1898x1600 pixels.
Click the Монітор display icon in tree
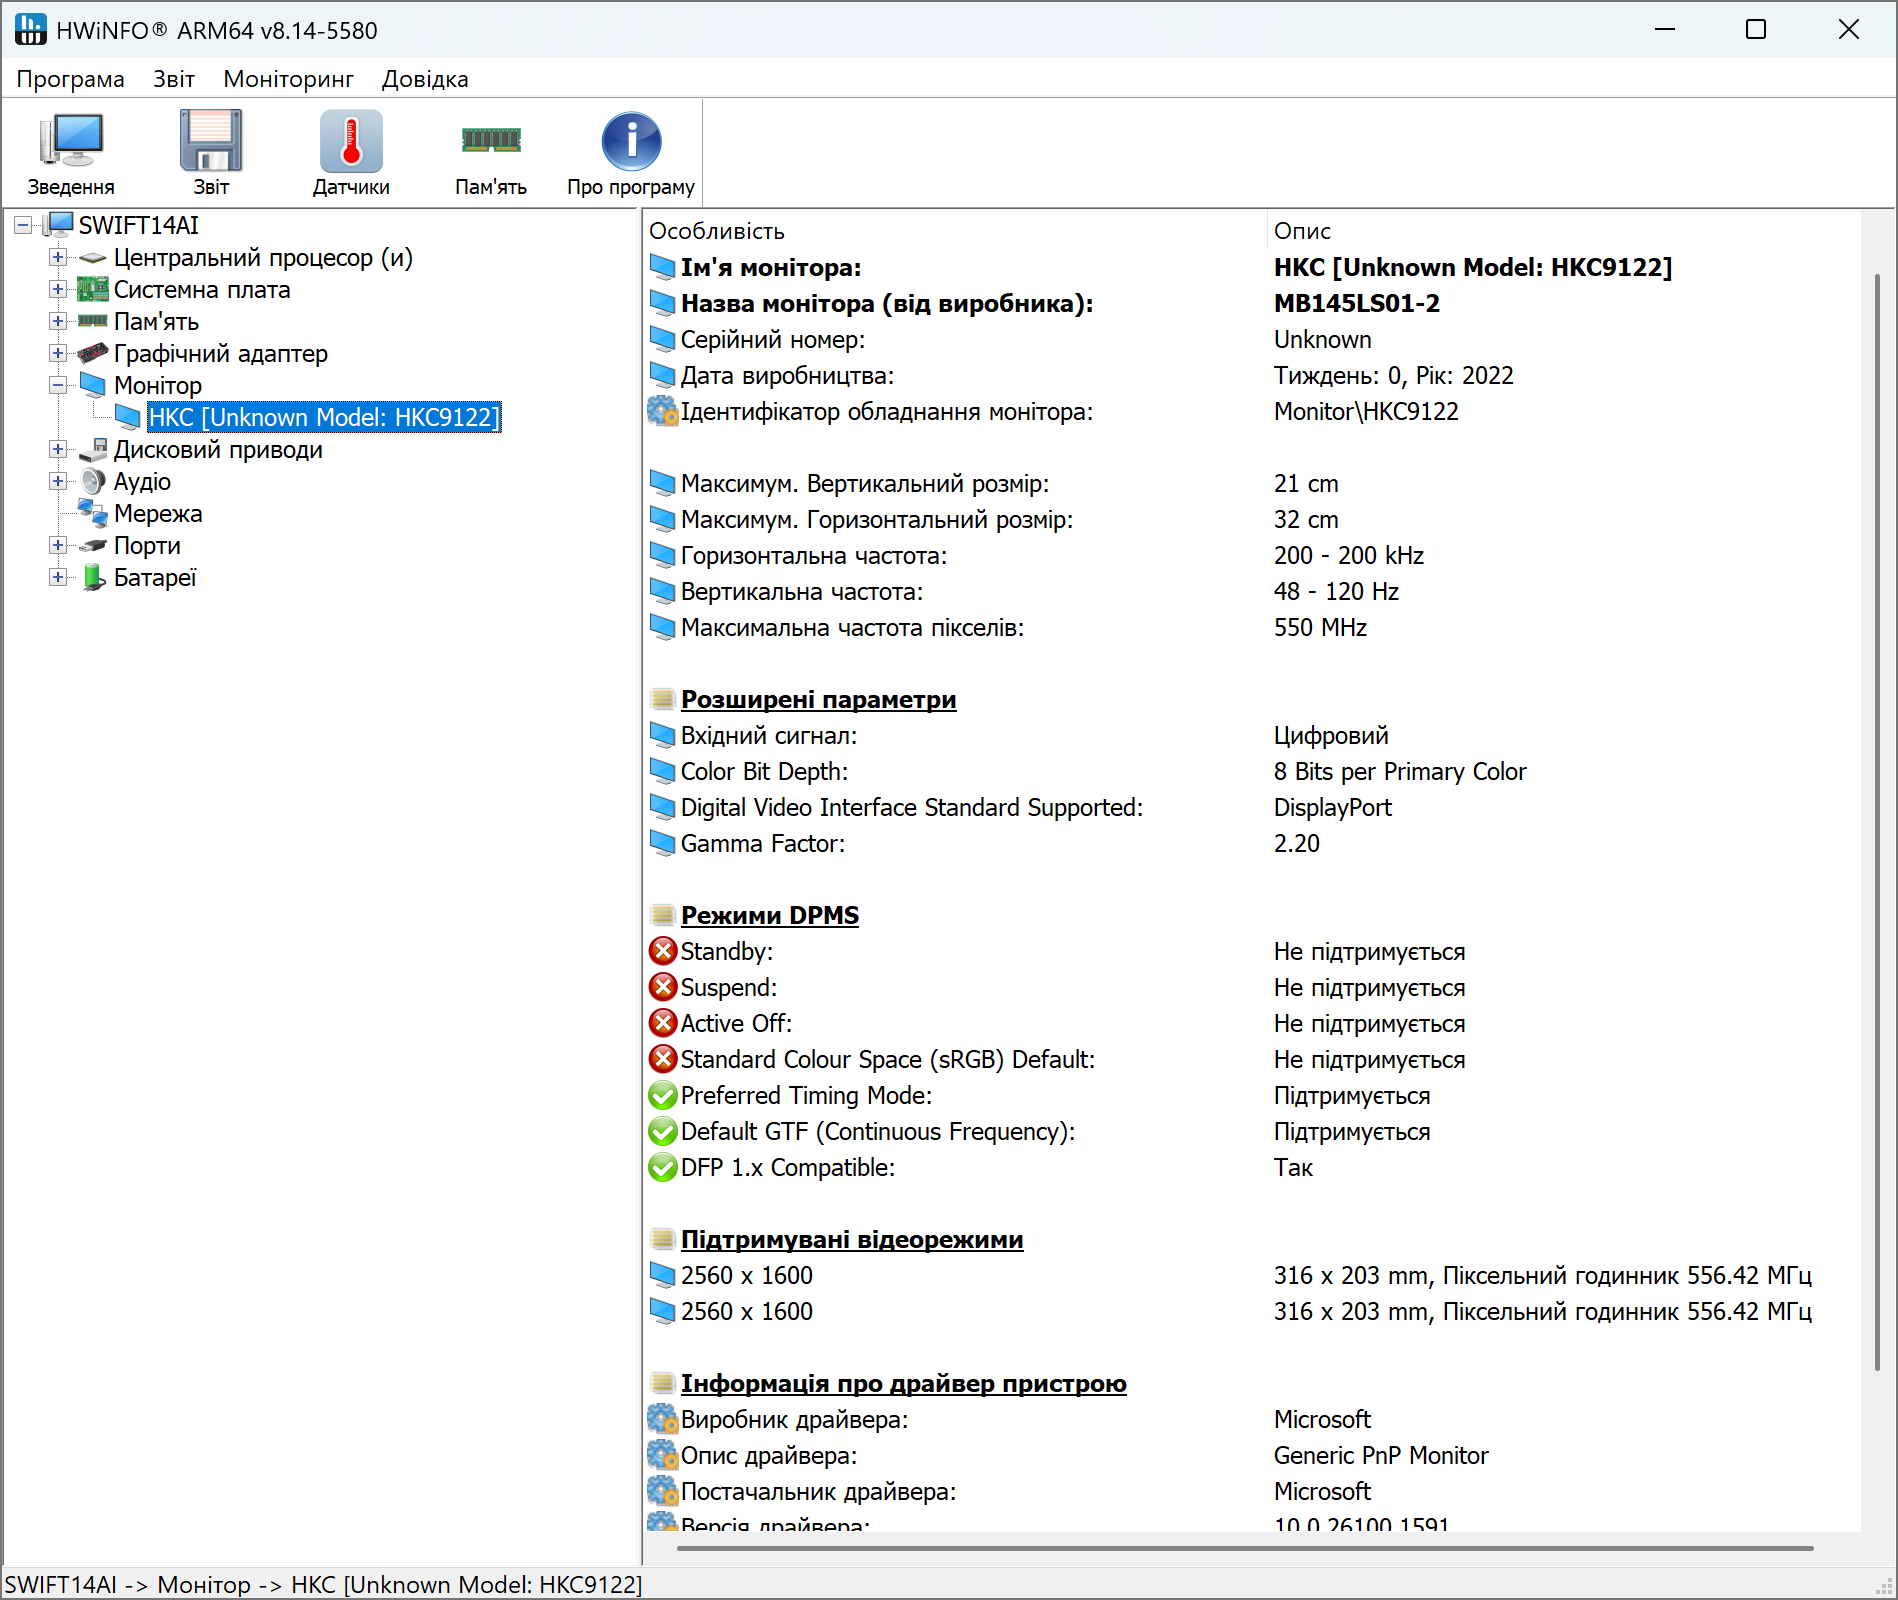click(x=93, y=385)
